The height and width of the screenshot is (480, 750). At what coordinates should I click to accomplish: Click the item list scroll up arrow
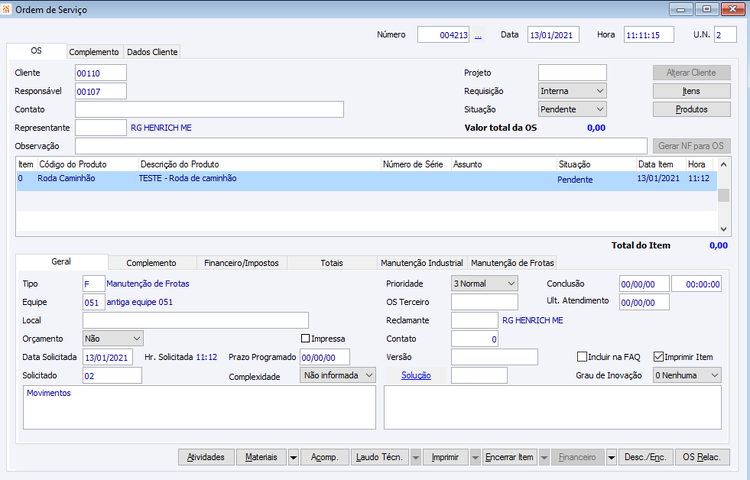pyautogui.click(x=723, y=164)
